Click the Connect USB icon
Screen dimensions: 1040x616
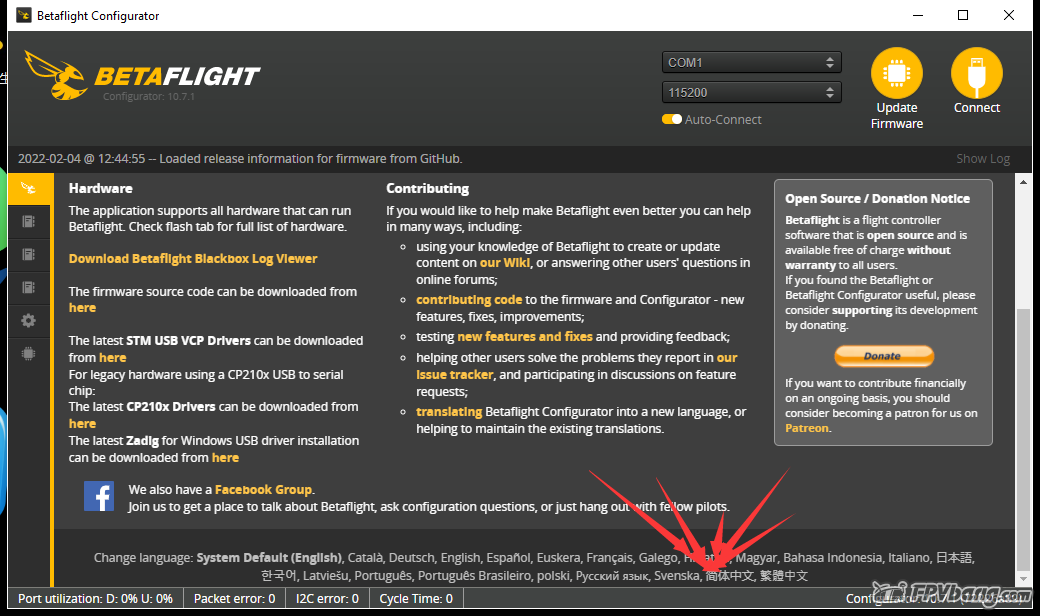(x=976, y=73)
